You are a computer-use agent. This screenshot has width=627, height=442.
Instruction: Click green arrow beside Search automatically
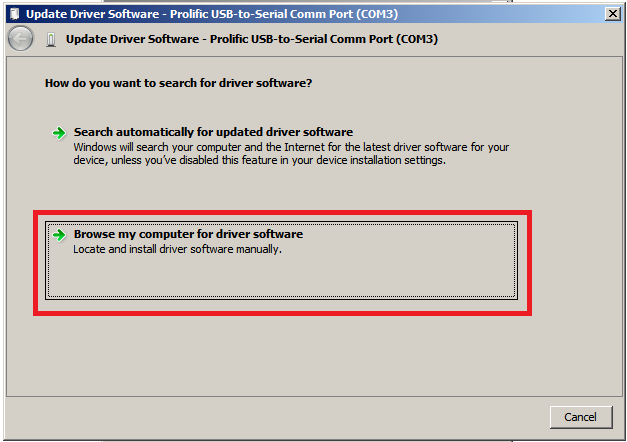coord(59,133)
